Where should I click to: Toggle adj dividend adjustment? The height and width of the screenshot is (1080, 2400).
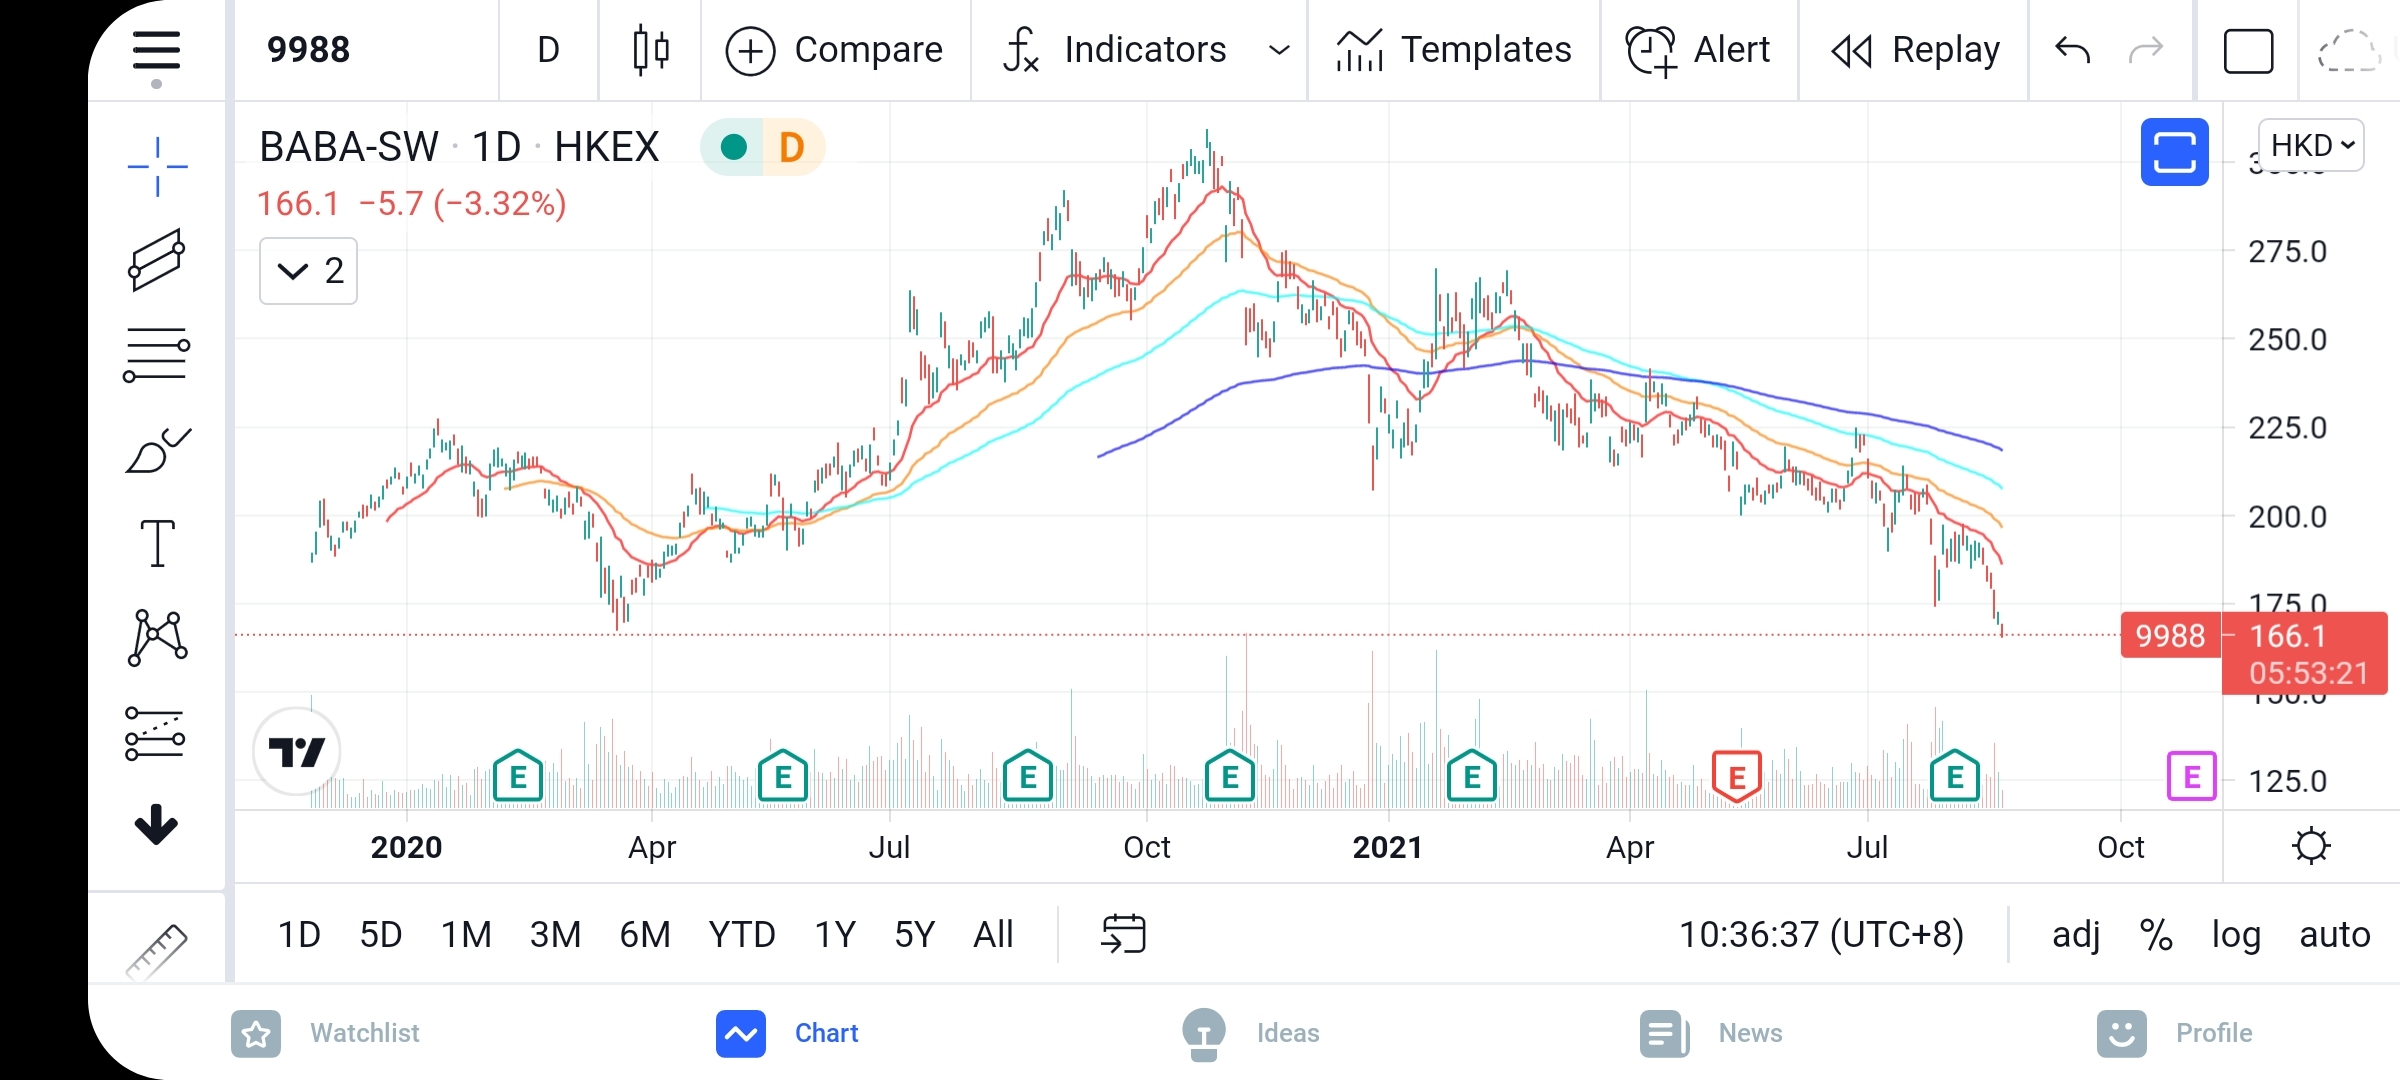(x=2076, y=935)
